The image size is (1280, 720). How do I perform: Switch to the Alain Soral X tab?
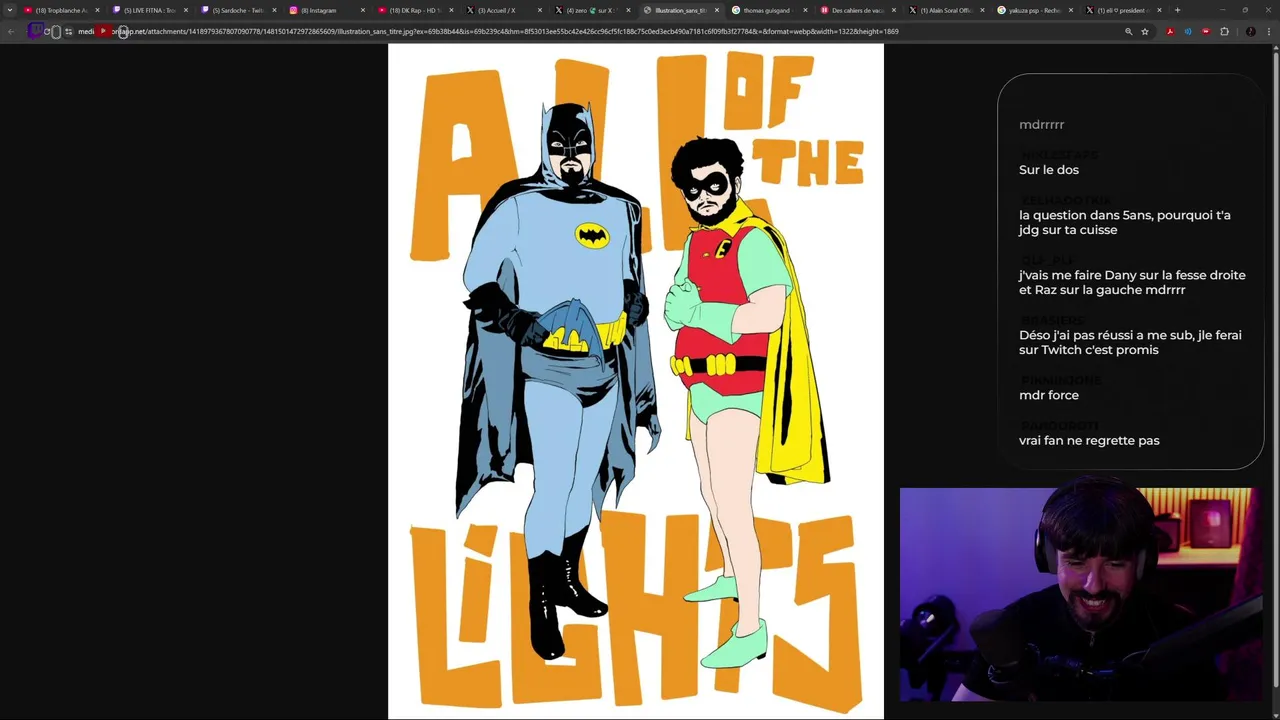pos(945,10)
